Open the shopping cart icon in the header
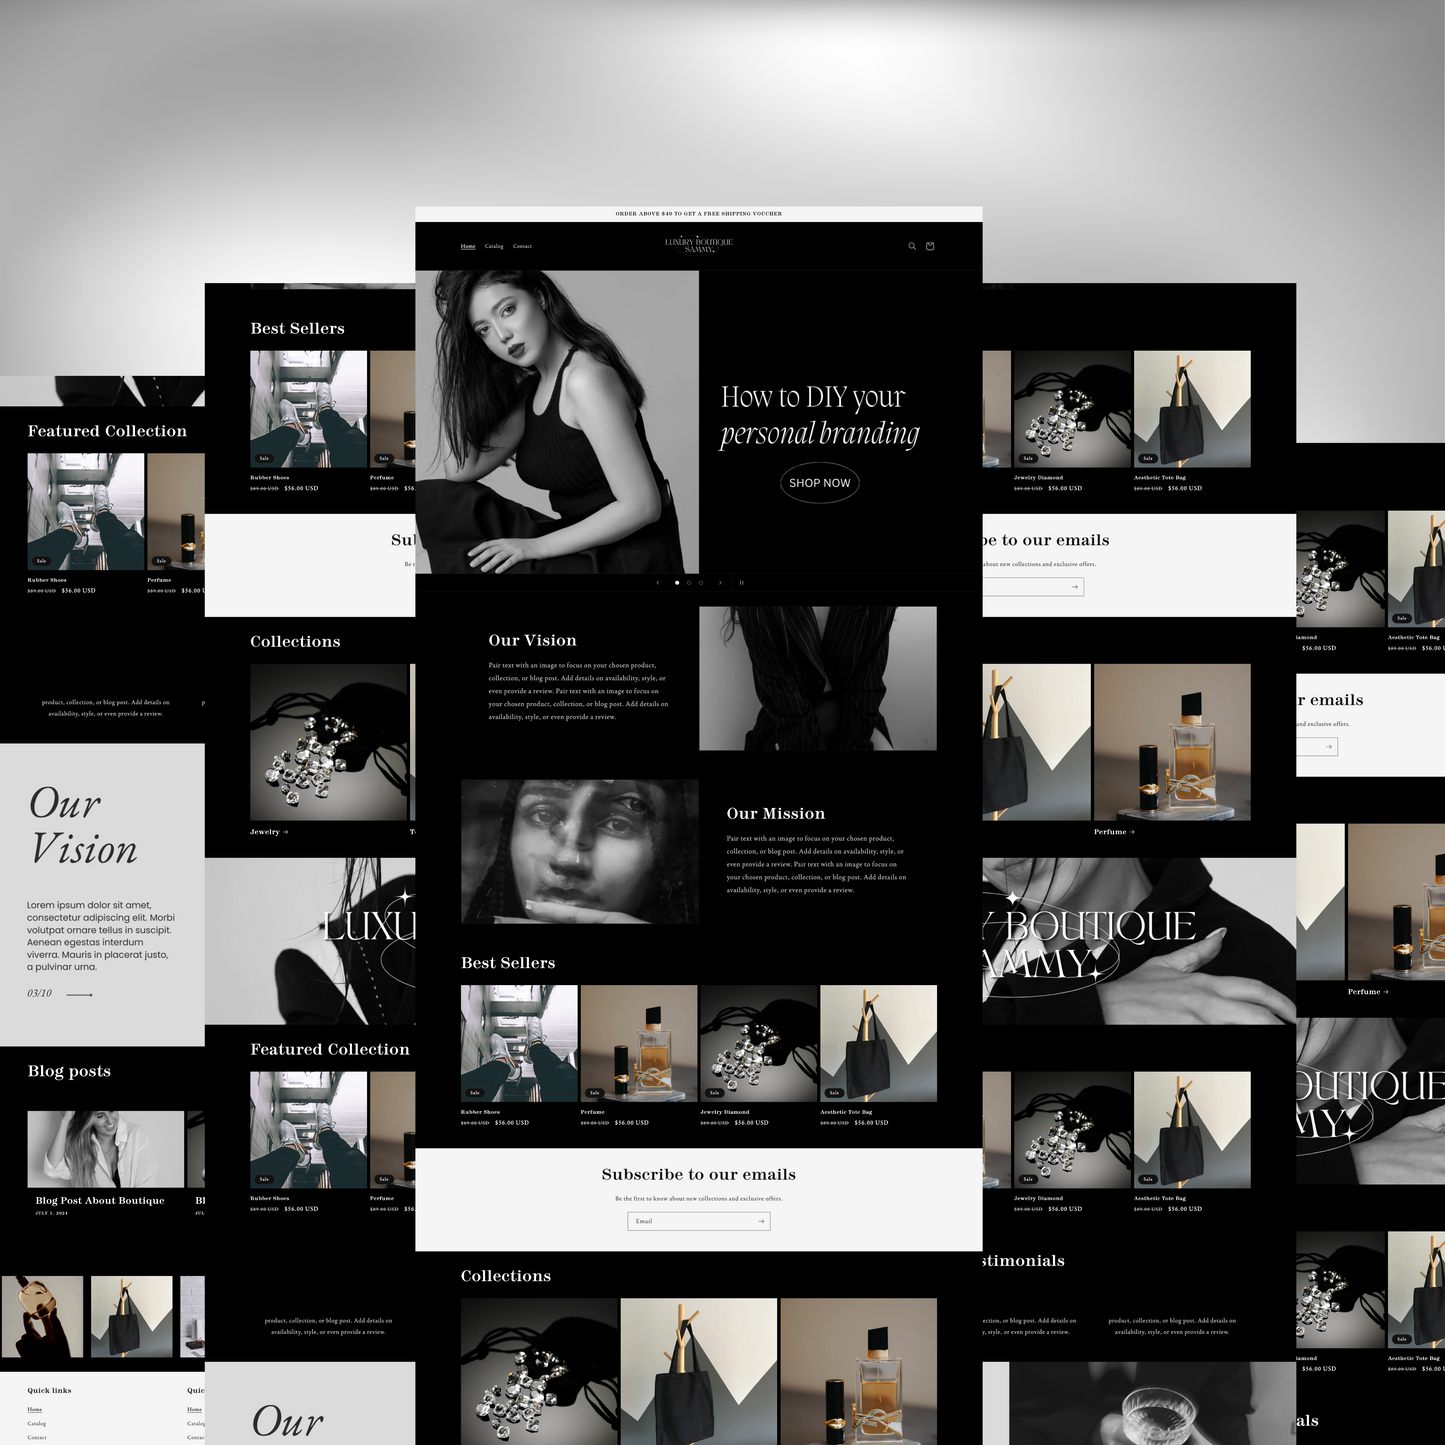The height and width of the screenshot is (1445, 1445). 930,246
